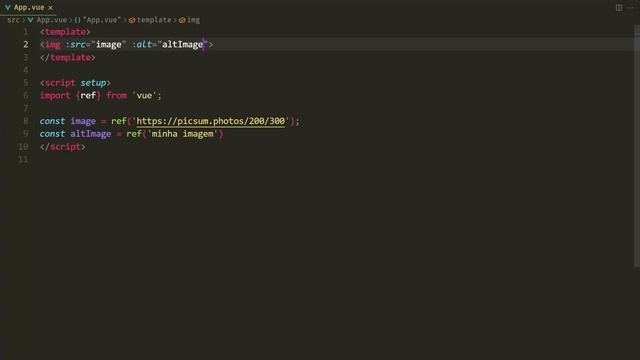Click the image variable name on line 8
The width and height of the screenshot is (640, 360).
83,121
